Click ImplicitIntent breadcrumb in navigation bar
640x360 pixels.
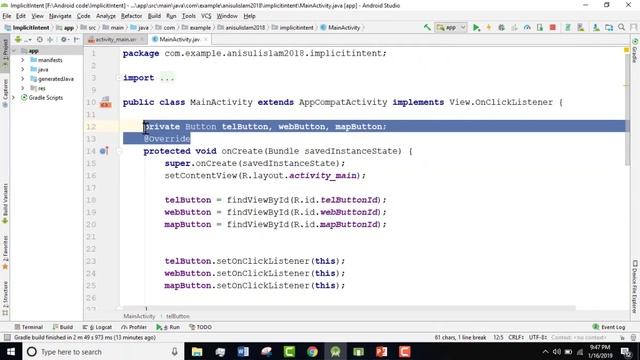click(27, 27)
